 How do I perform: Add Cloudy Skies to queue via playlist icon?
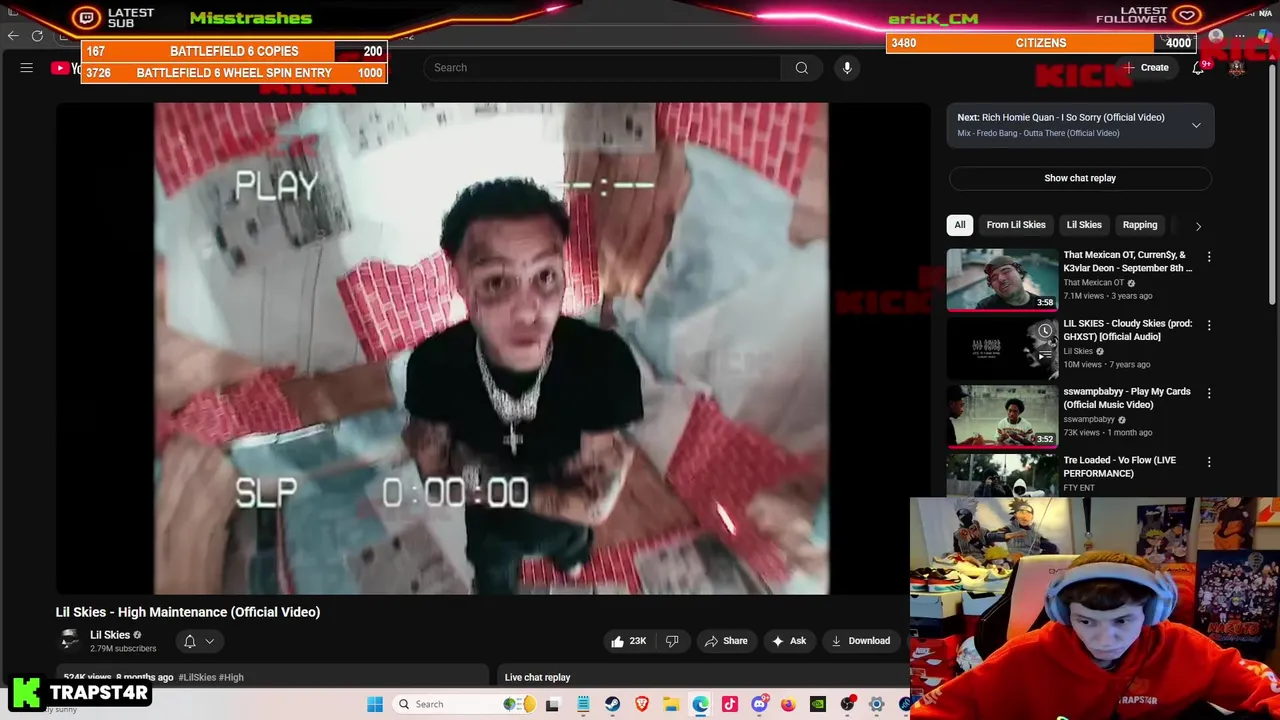pos(1045,354)
